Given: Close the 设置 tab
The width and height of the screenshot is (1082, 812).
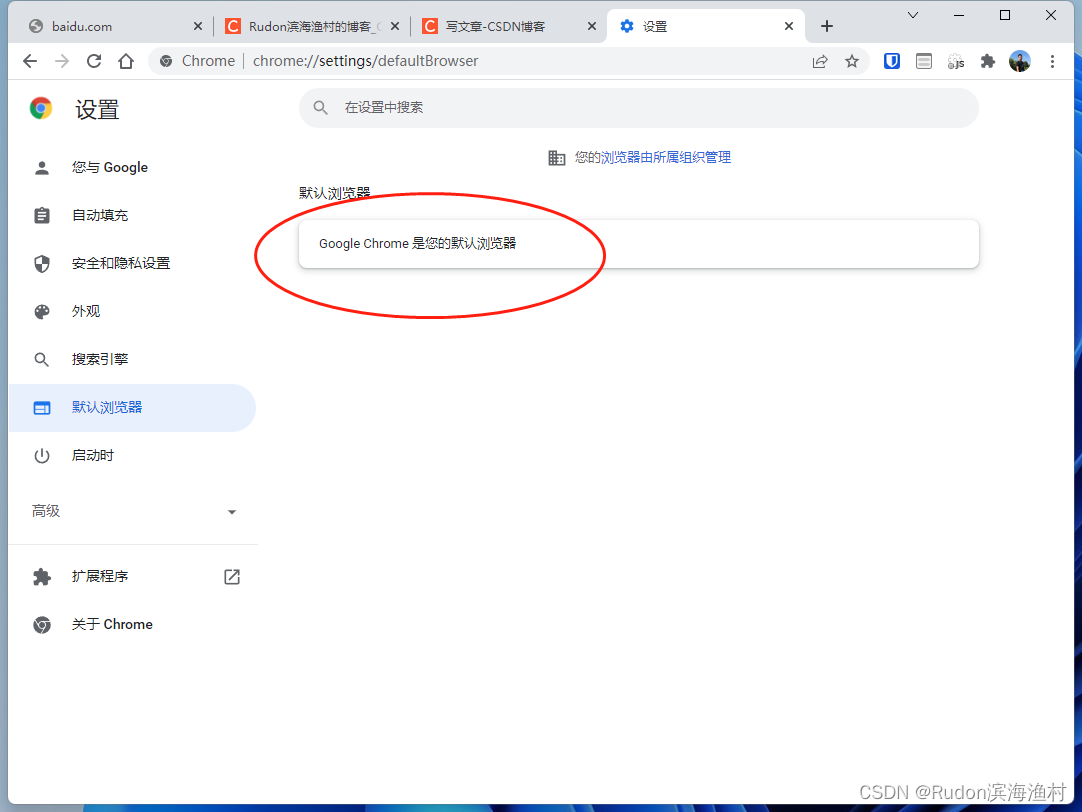Looking at the screenshot, I should pos(789,26).
